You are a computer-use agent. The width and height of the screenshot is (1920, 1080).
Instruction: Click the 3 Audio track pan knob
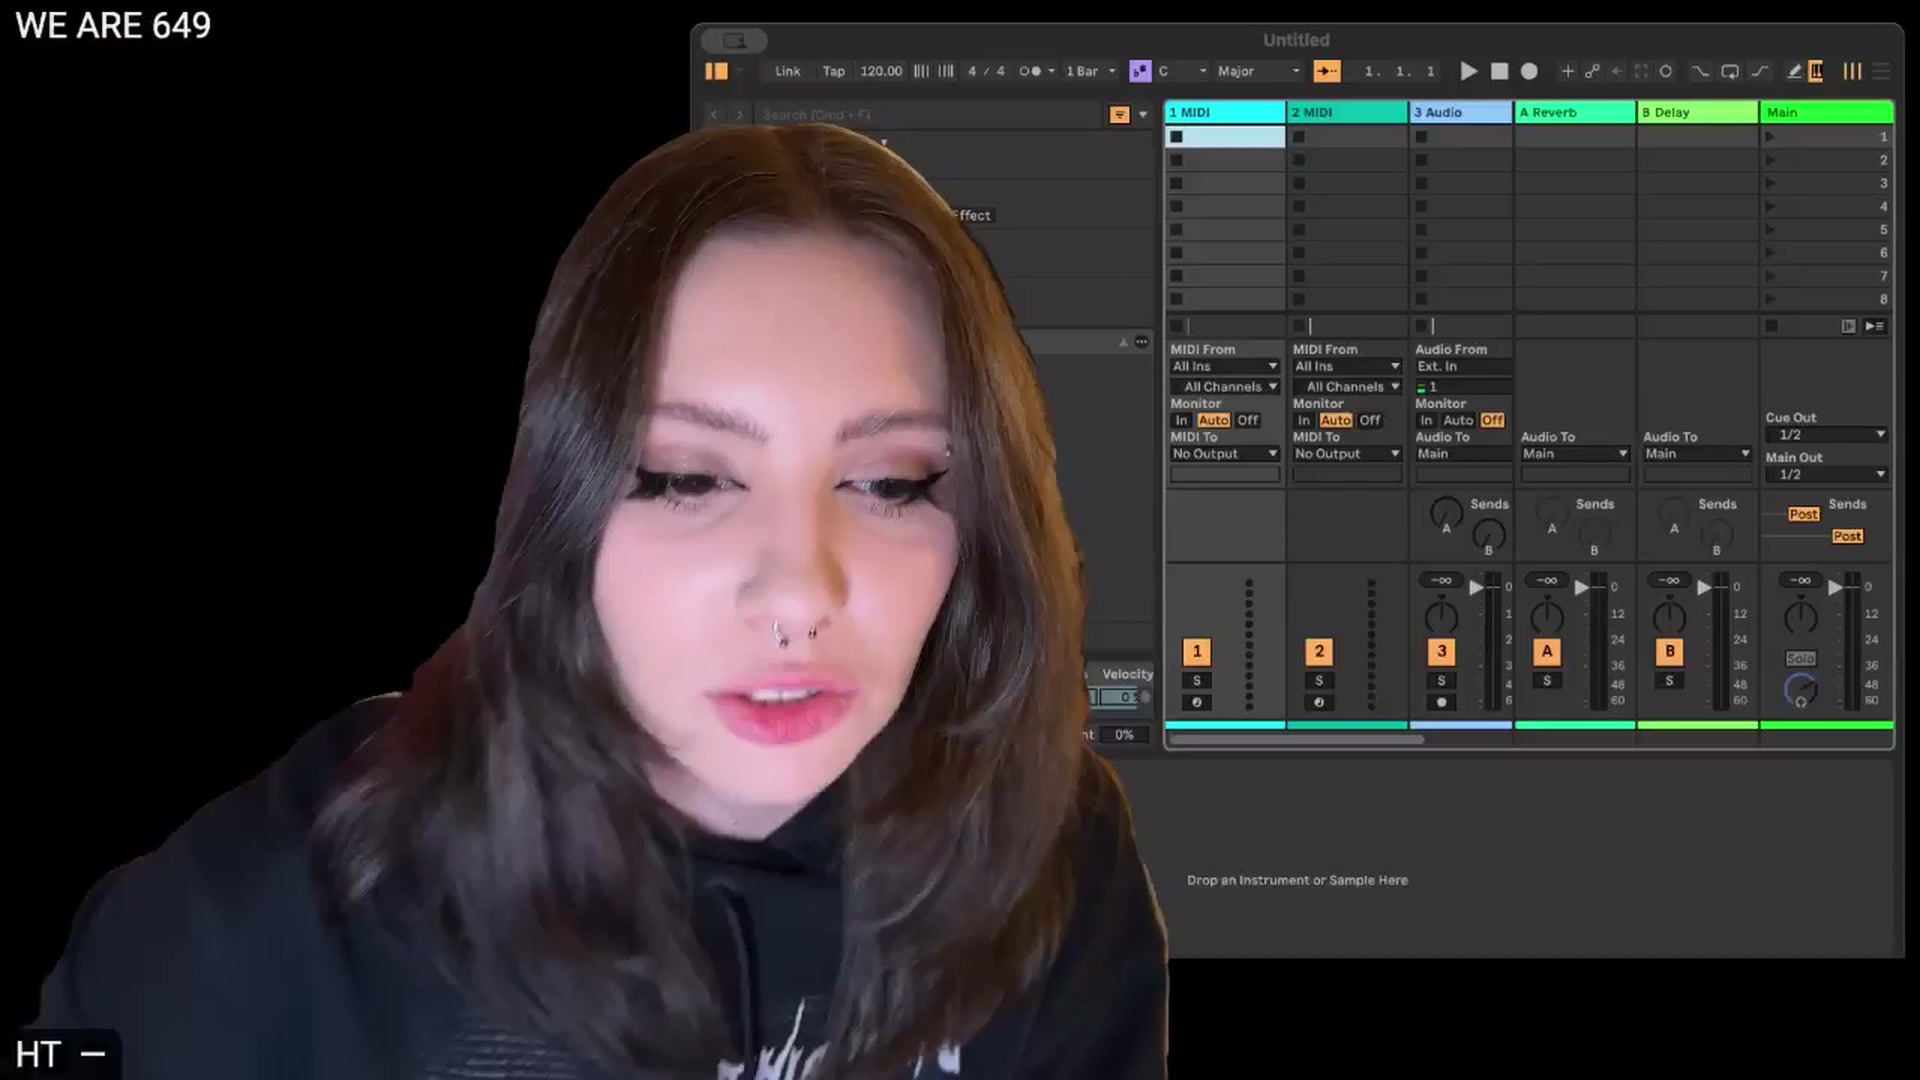1441,617
